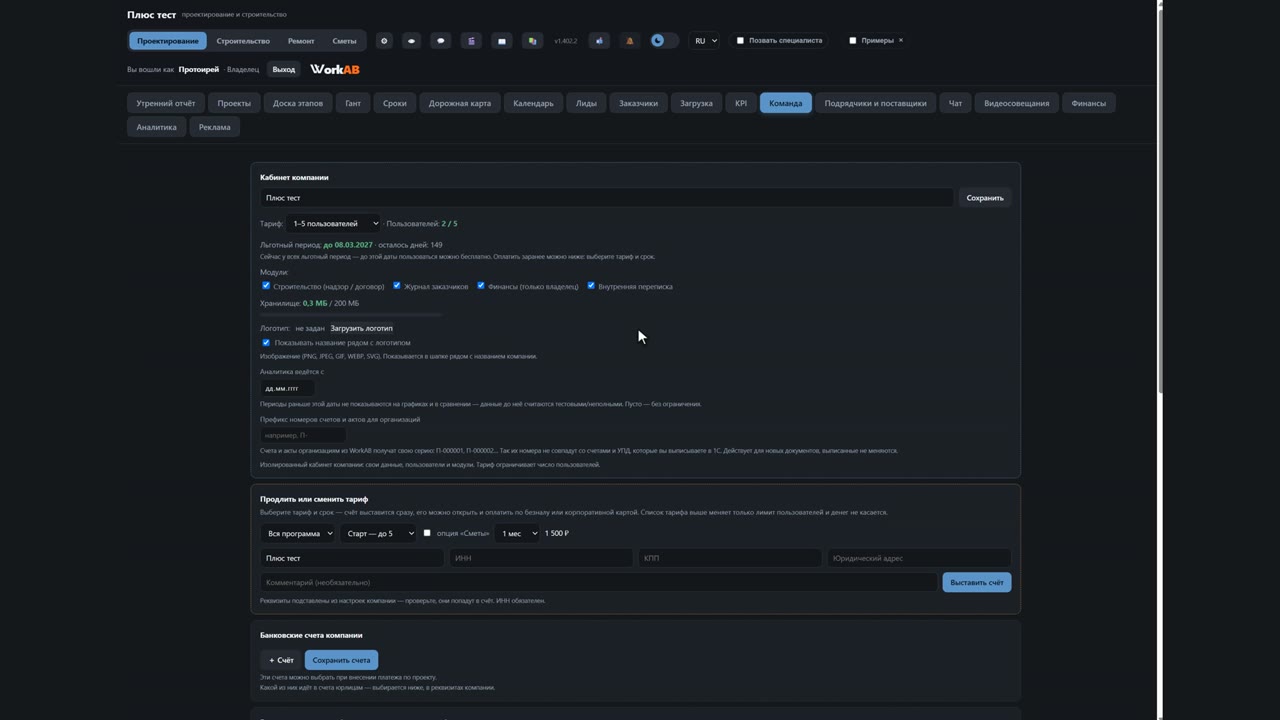
Task: Add bank account with + Счёт
Action: coord(281,660)
